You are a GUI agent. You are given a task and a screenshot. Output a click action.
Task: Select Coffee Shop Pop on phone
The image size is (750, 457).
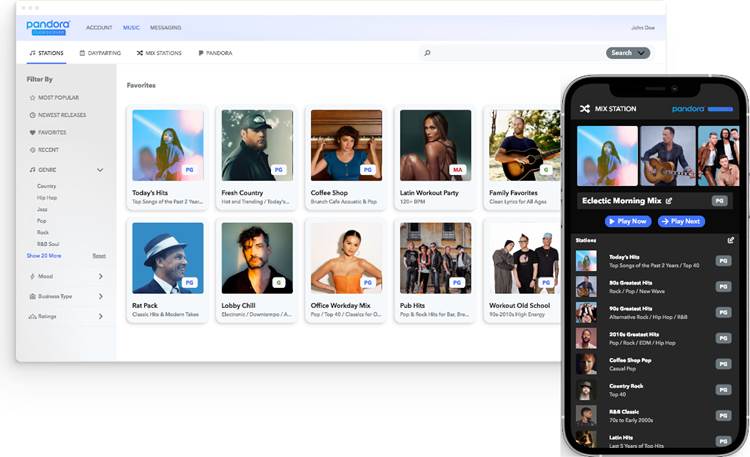pos(653,364)
